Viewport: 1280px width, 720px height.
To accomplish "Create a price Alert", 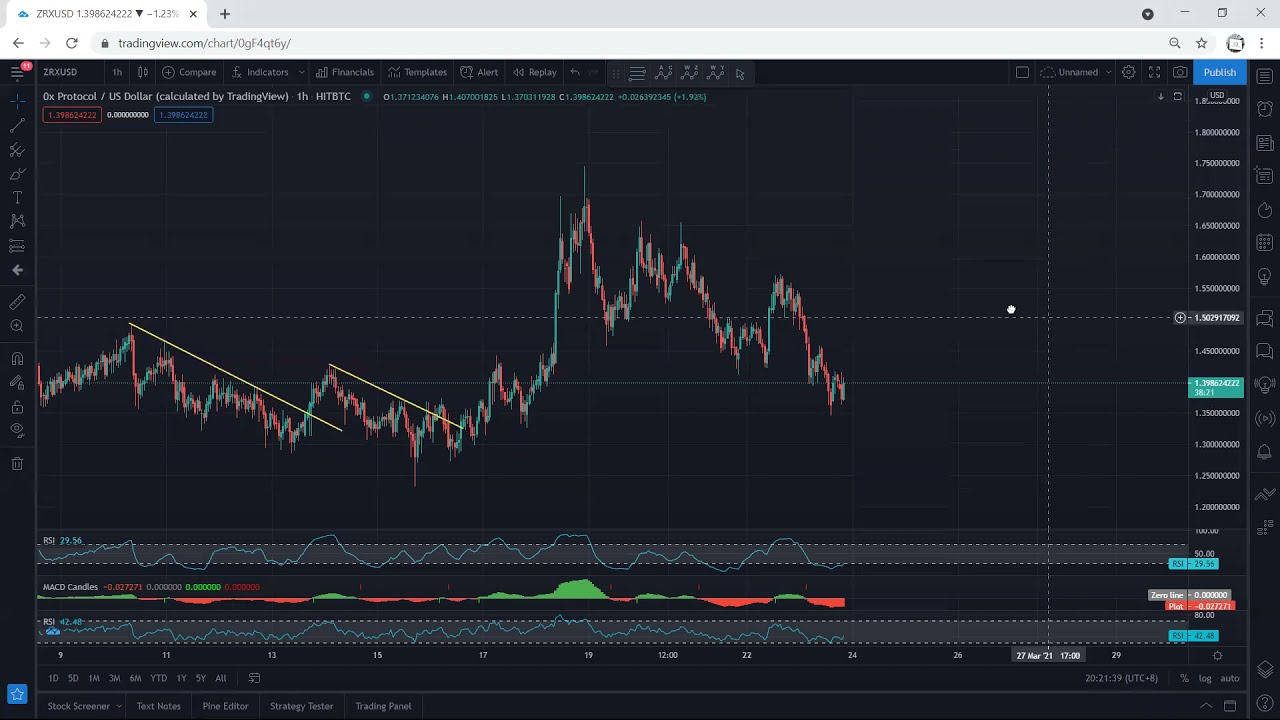I will click(x=479, y=72).
